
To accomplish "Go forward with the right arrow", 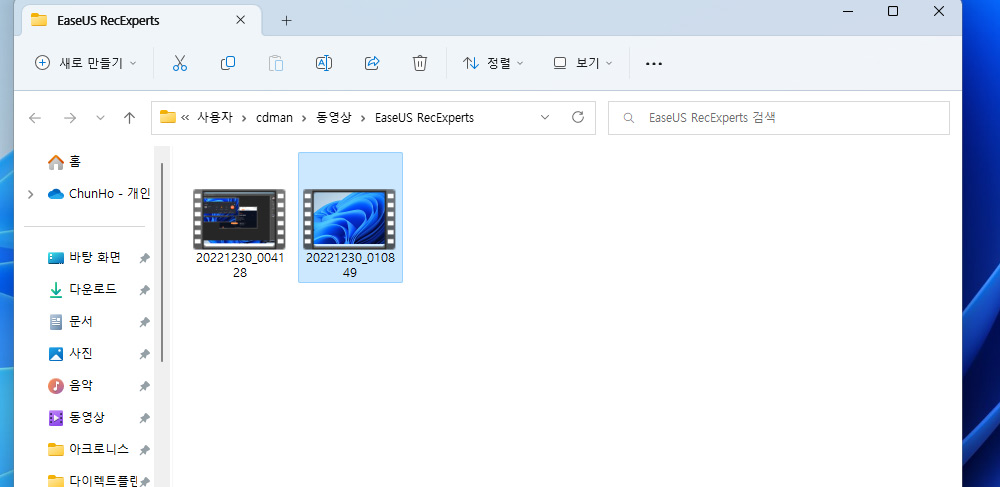I will (70, 118).
